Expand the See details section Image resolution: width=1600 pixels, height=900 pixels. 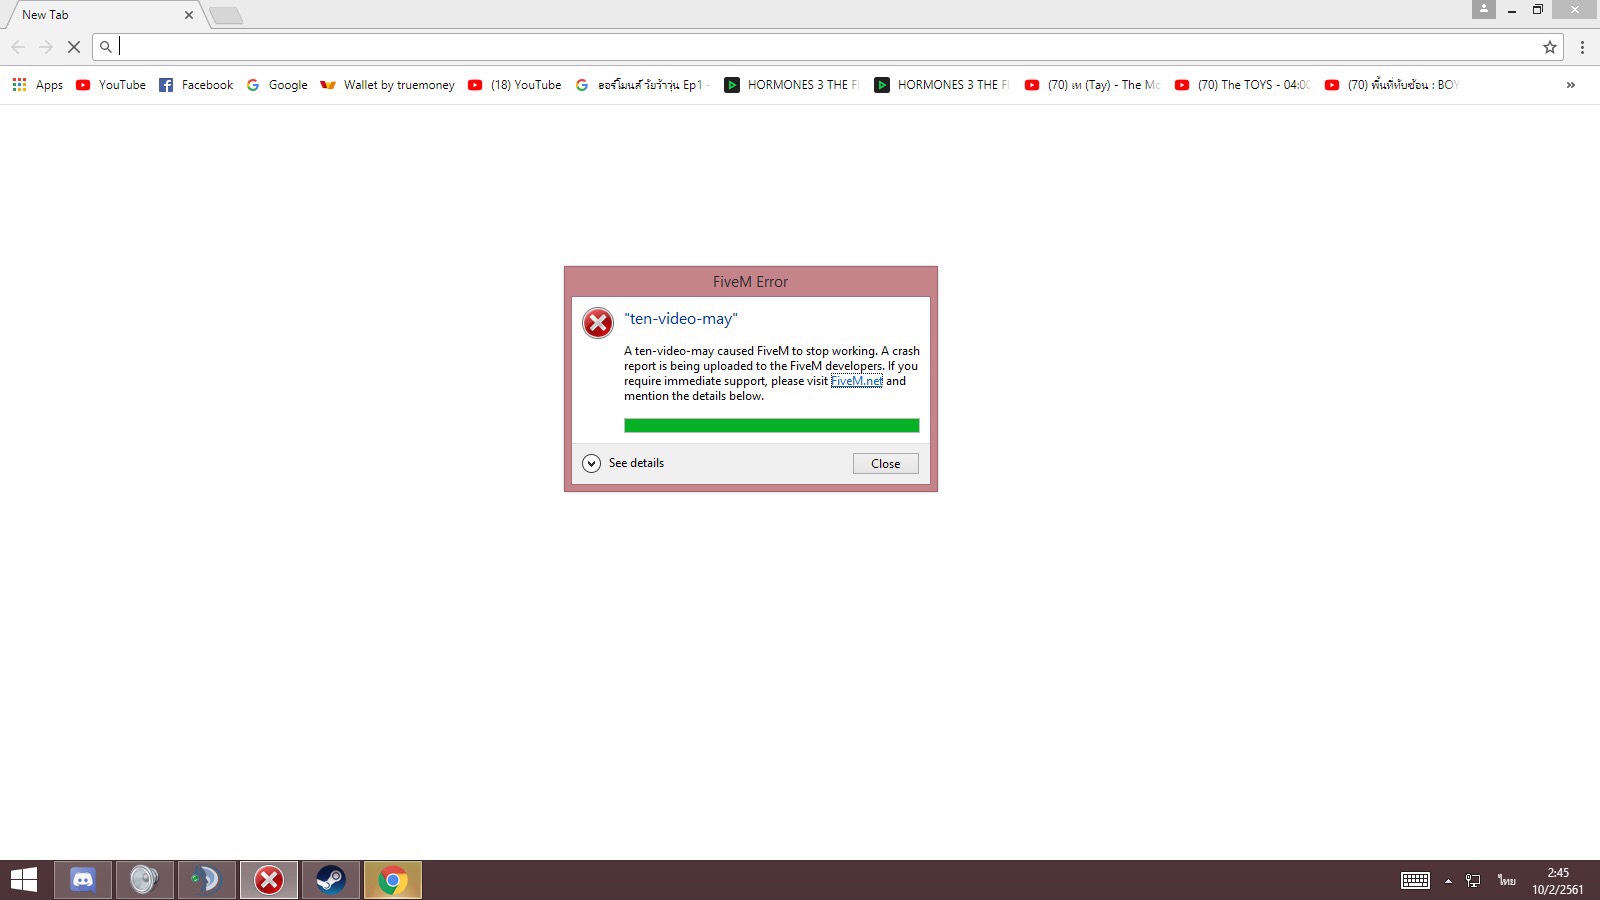622,463
